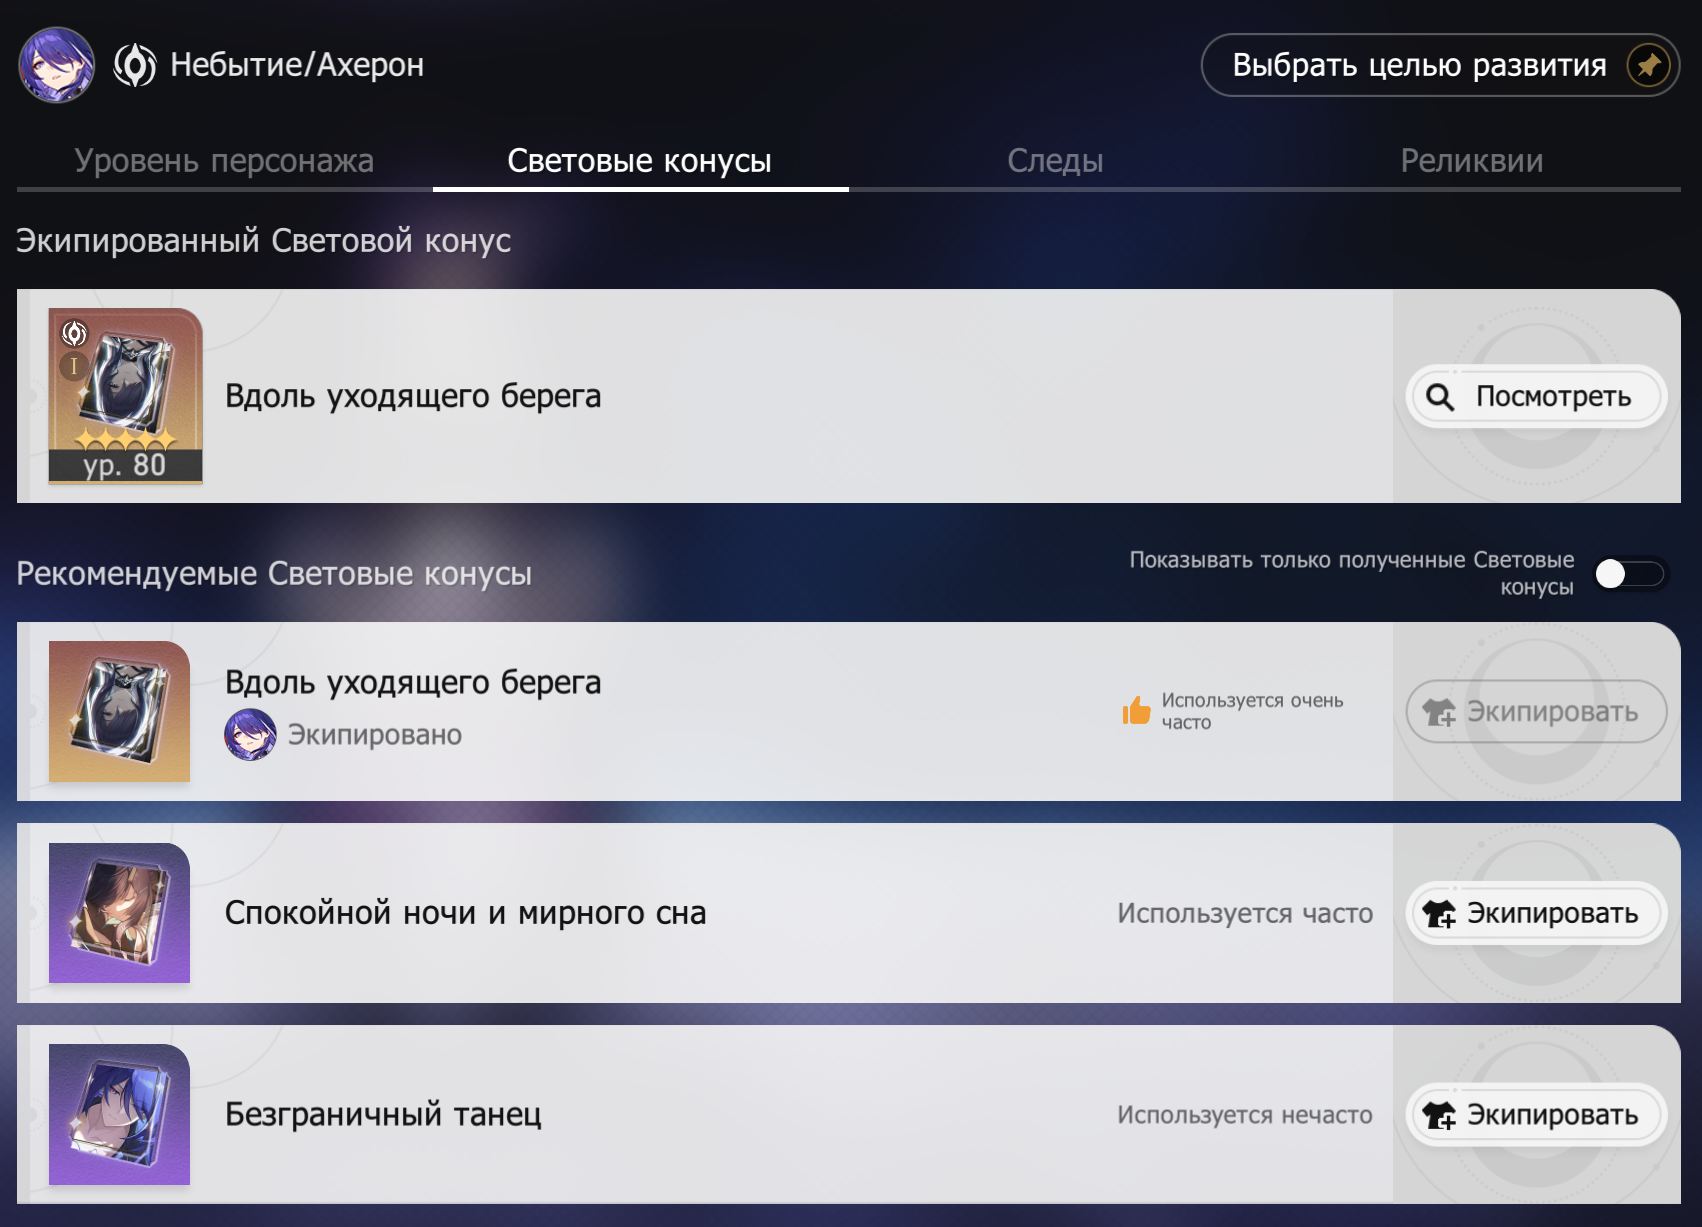This screenshot has height=1227, width=1702.
Task: Click the Nihility path icon beside Ахерон
Action: click(x=135, y=65)
